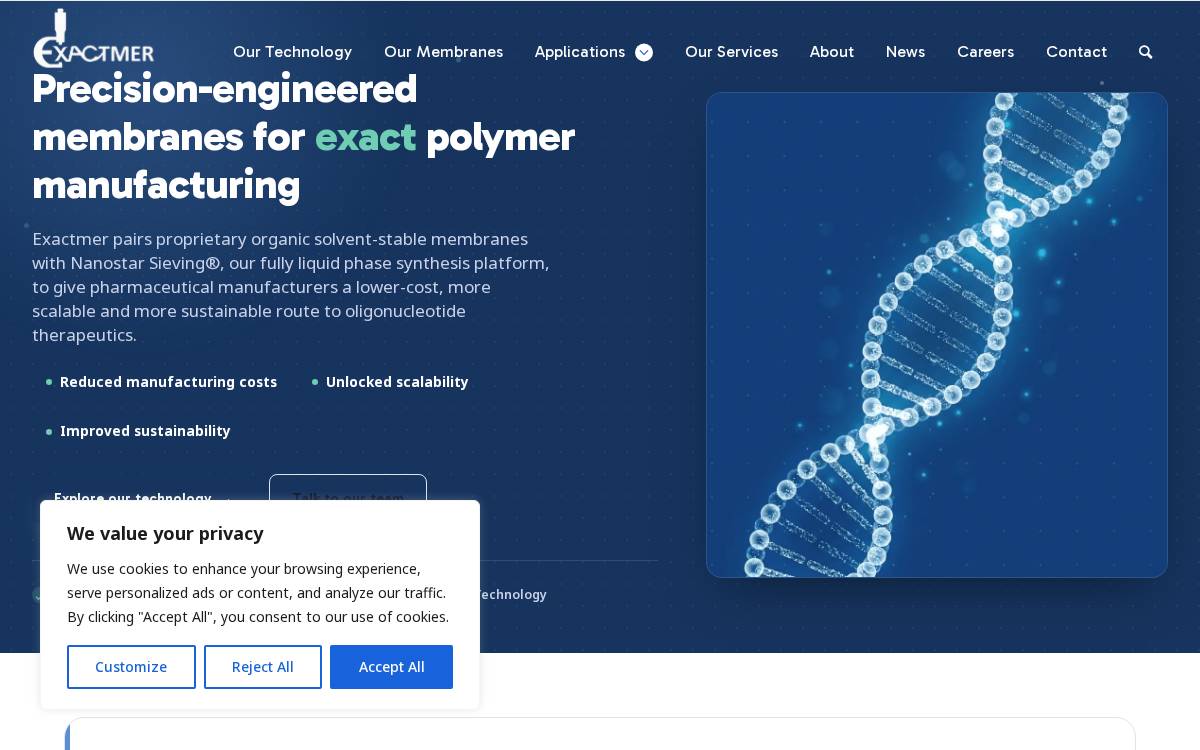Click the DNA helix hero image

coord(937,335)
